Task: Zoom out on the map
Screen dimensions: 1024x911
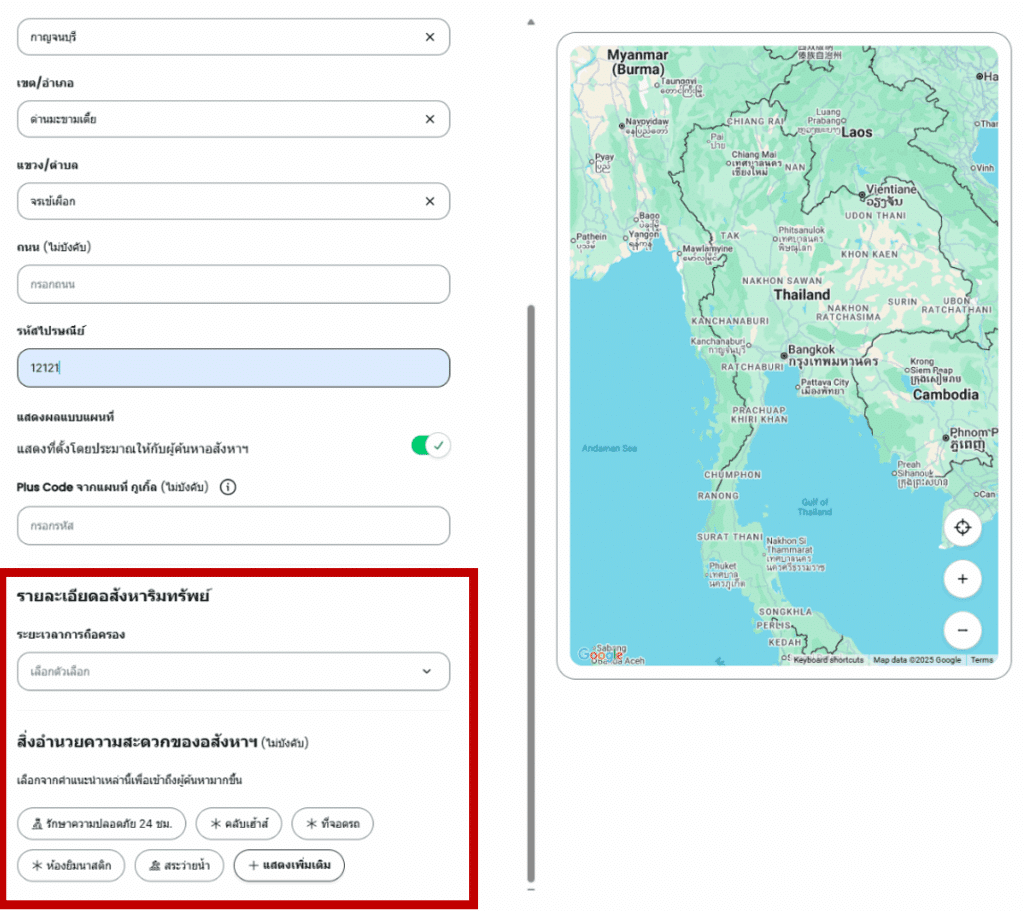Action: tap(962, 630)
